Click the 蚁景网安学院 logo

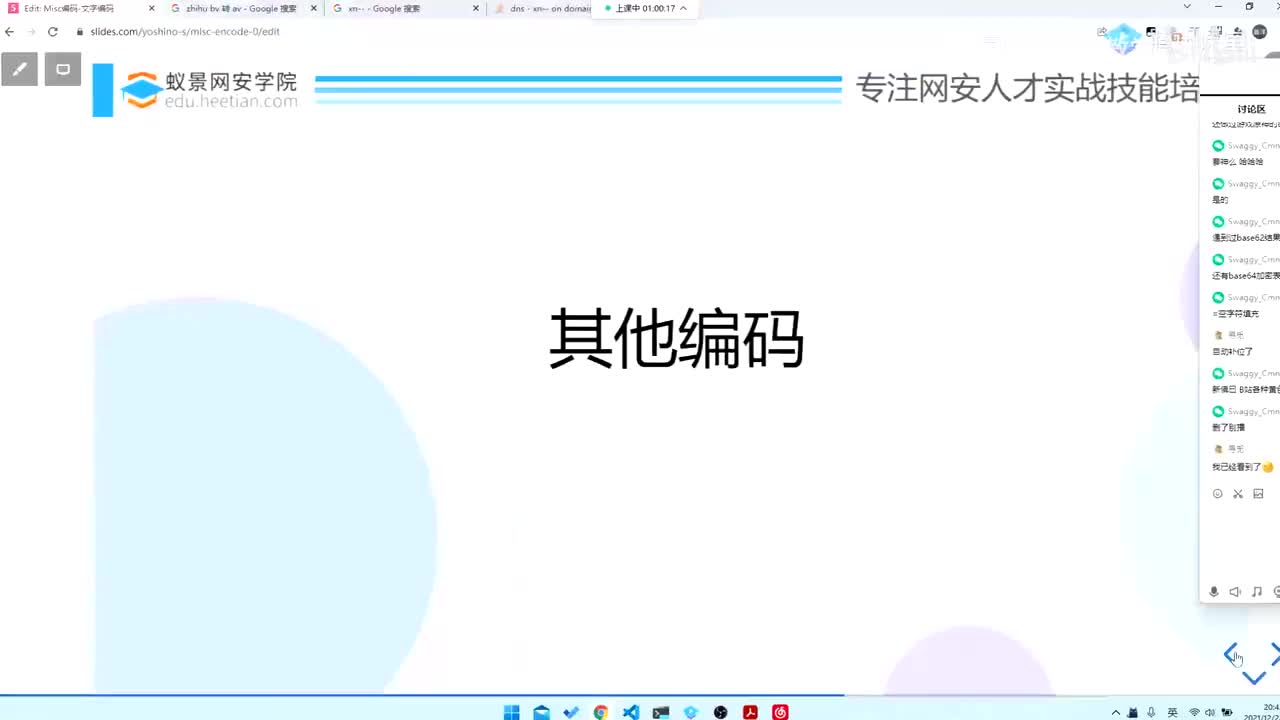pyautogui.click(x=209, y=89)
